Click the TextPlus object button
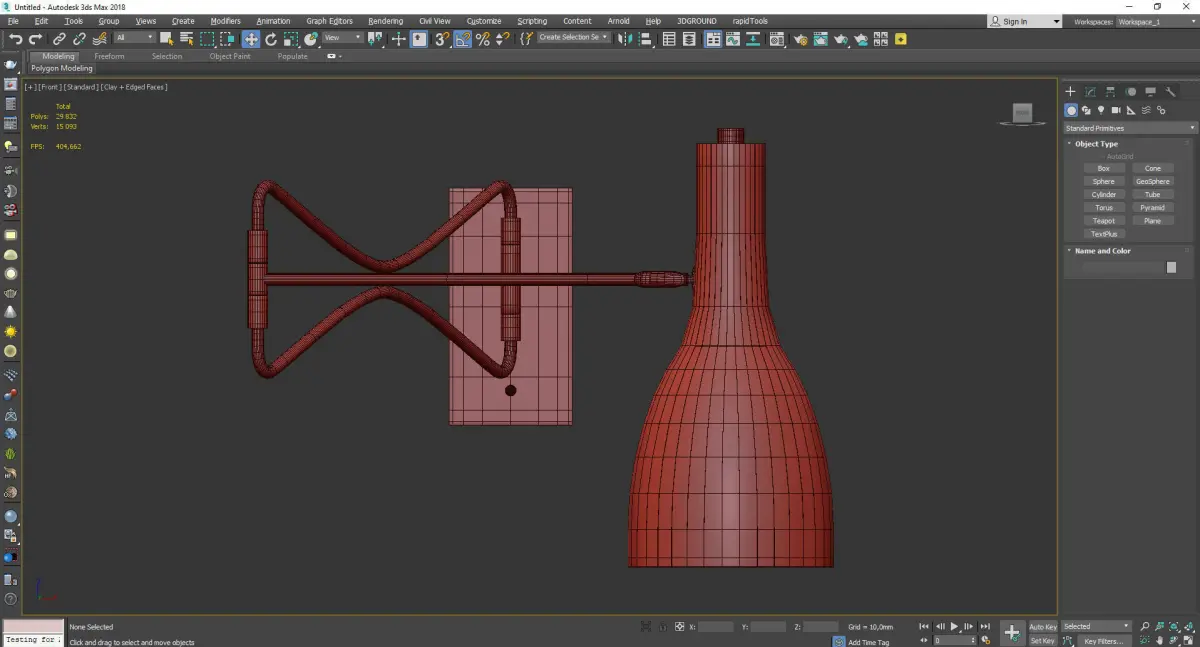 (x=1104, y=233)
